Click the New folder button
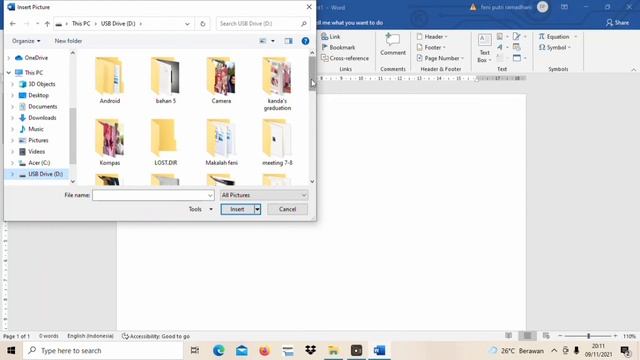Viewport: 640px width, 360px height. click(x=68, y=41)
